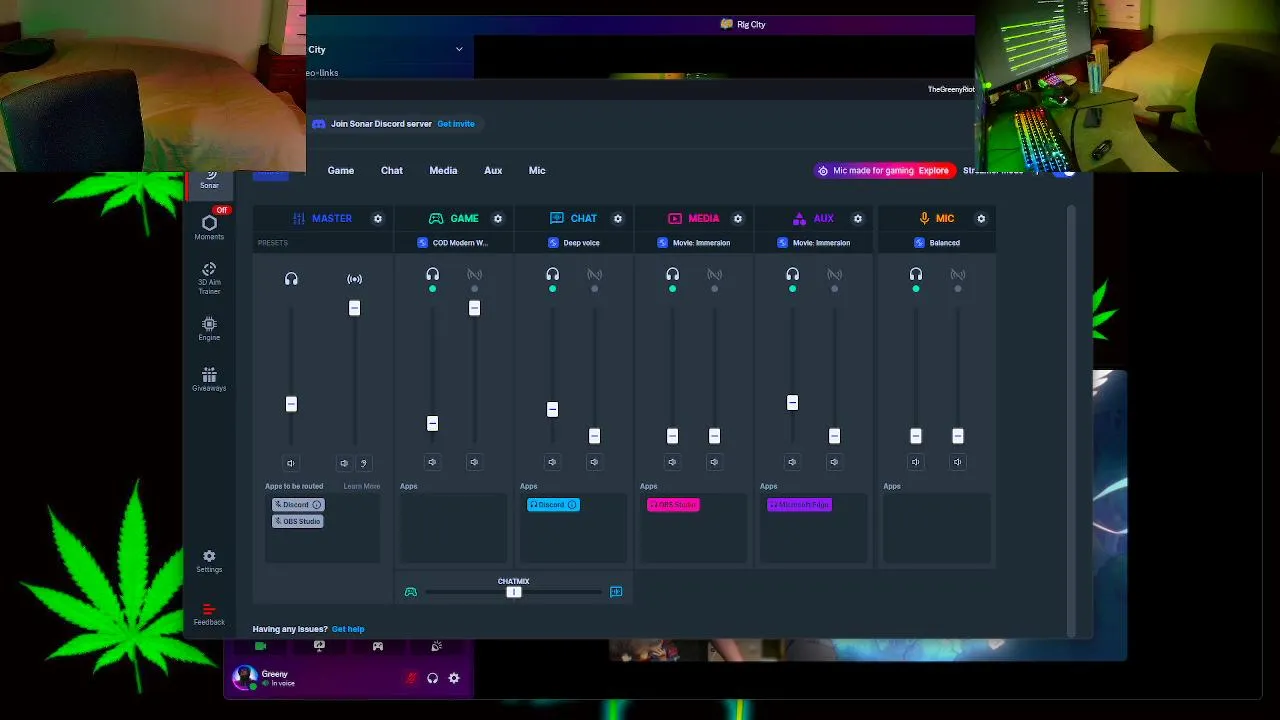The width and height of the screenshot is (1280, 720).
Task: Open Aux preset Movie: Immersion dropdown
Action: 814,243
